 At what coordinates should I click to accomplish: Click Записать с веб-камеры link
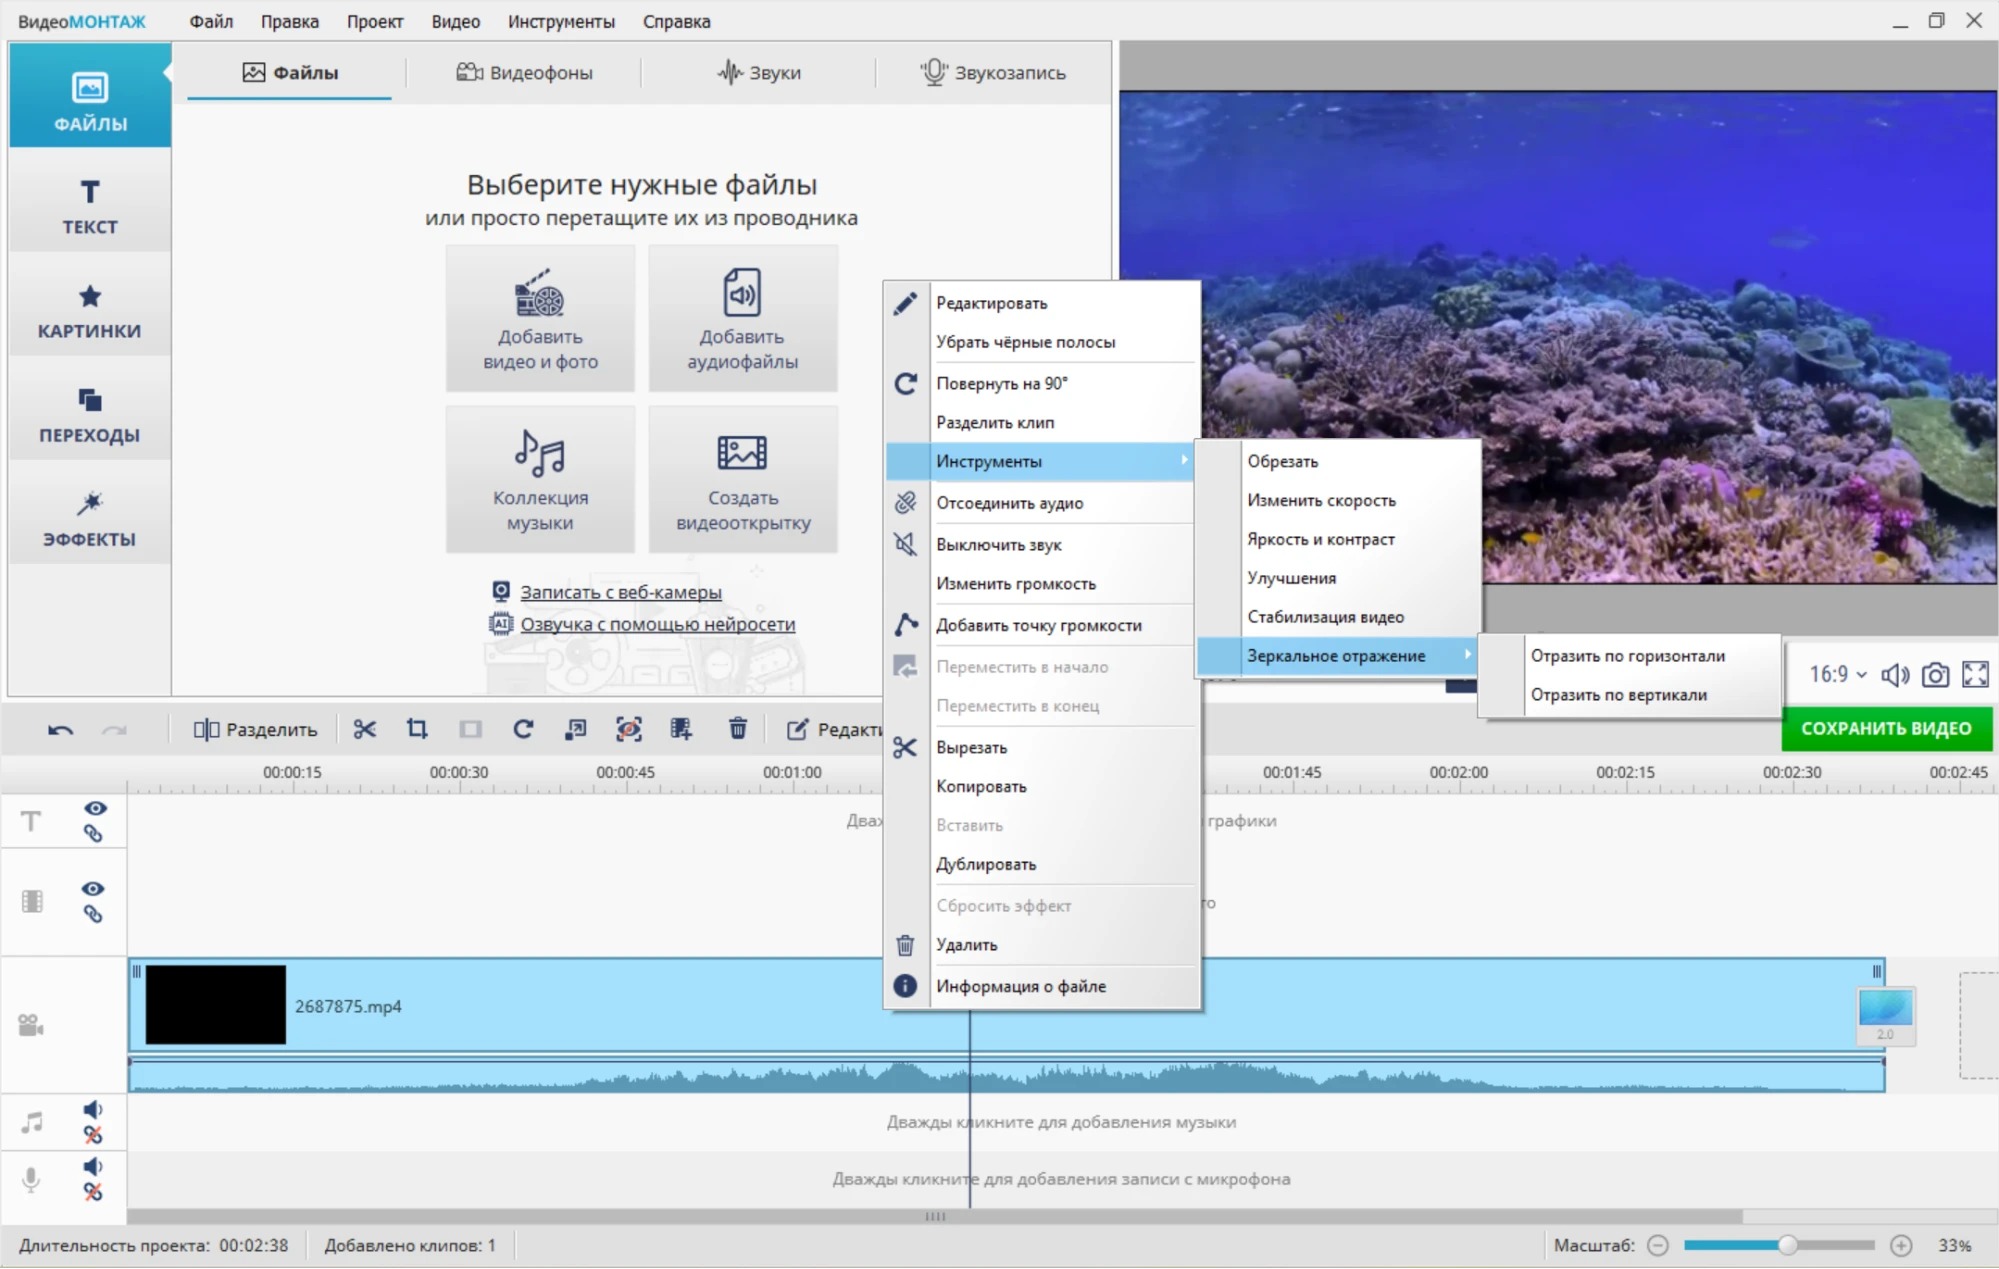(620, 592)
